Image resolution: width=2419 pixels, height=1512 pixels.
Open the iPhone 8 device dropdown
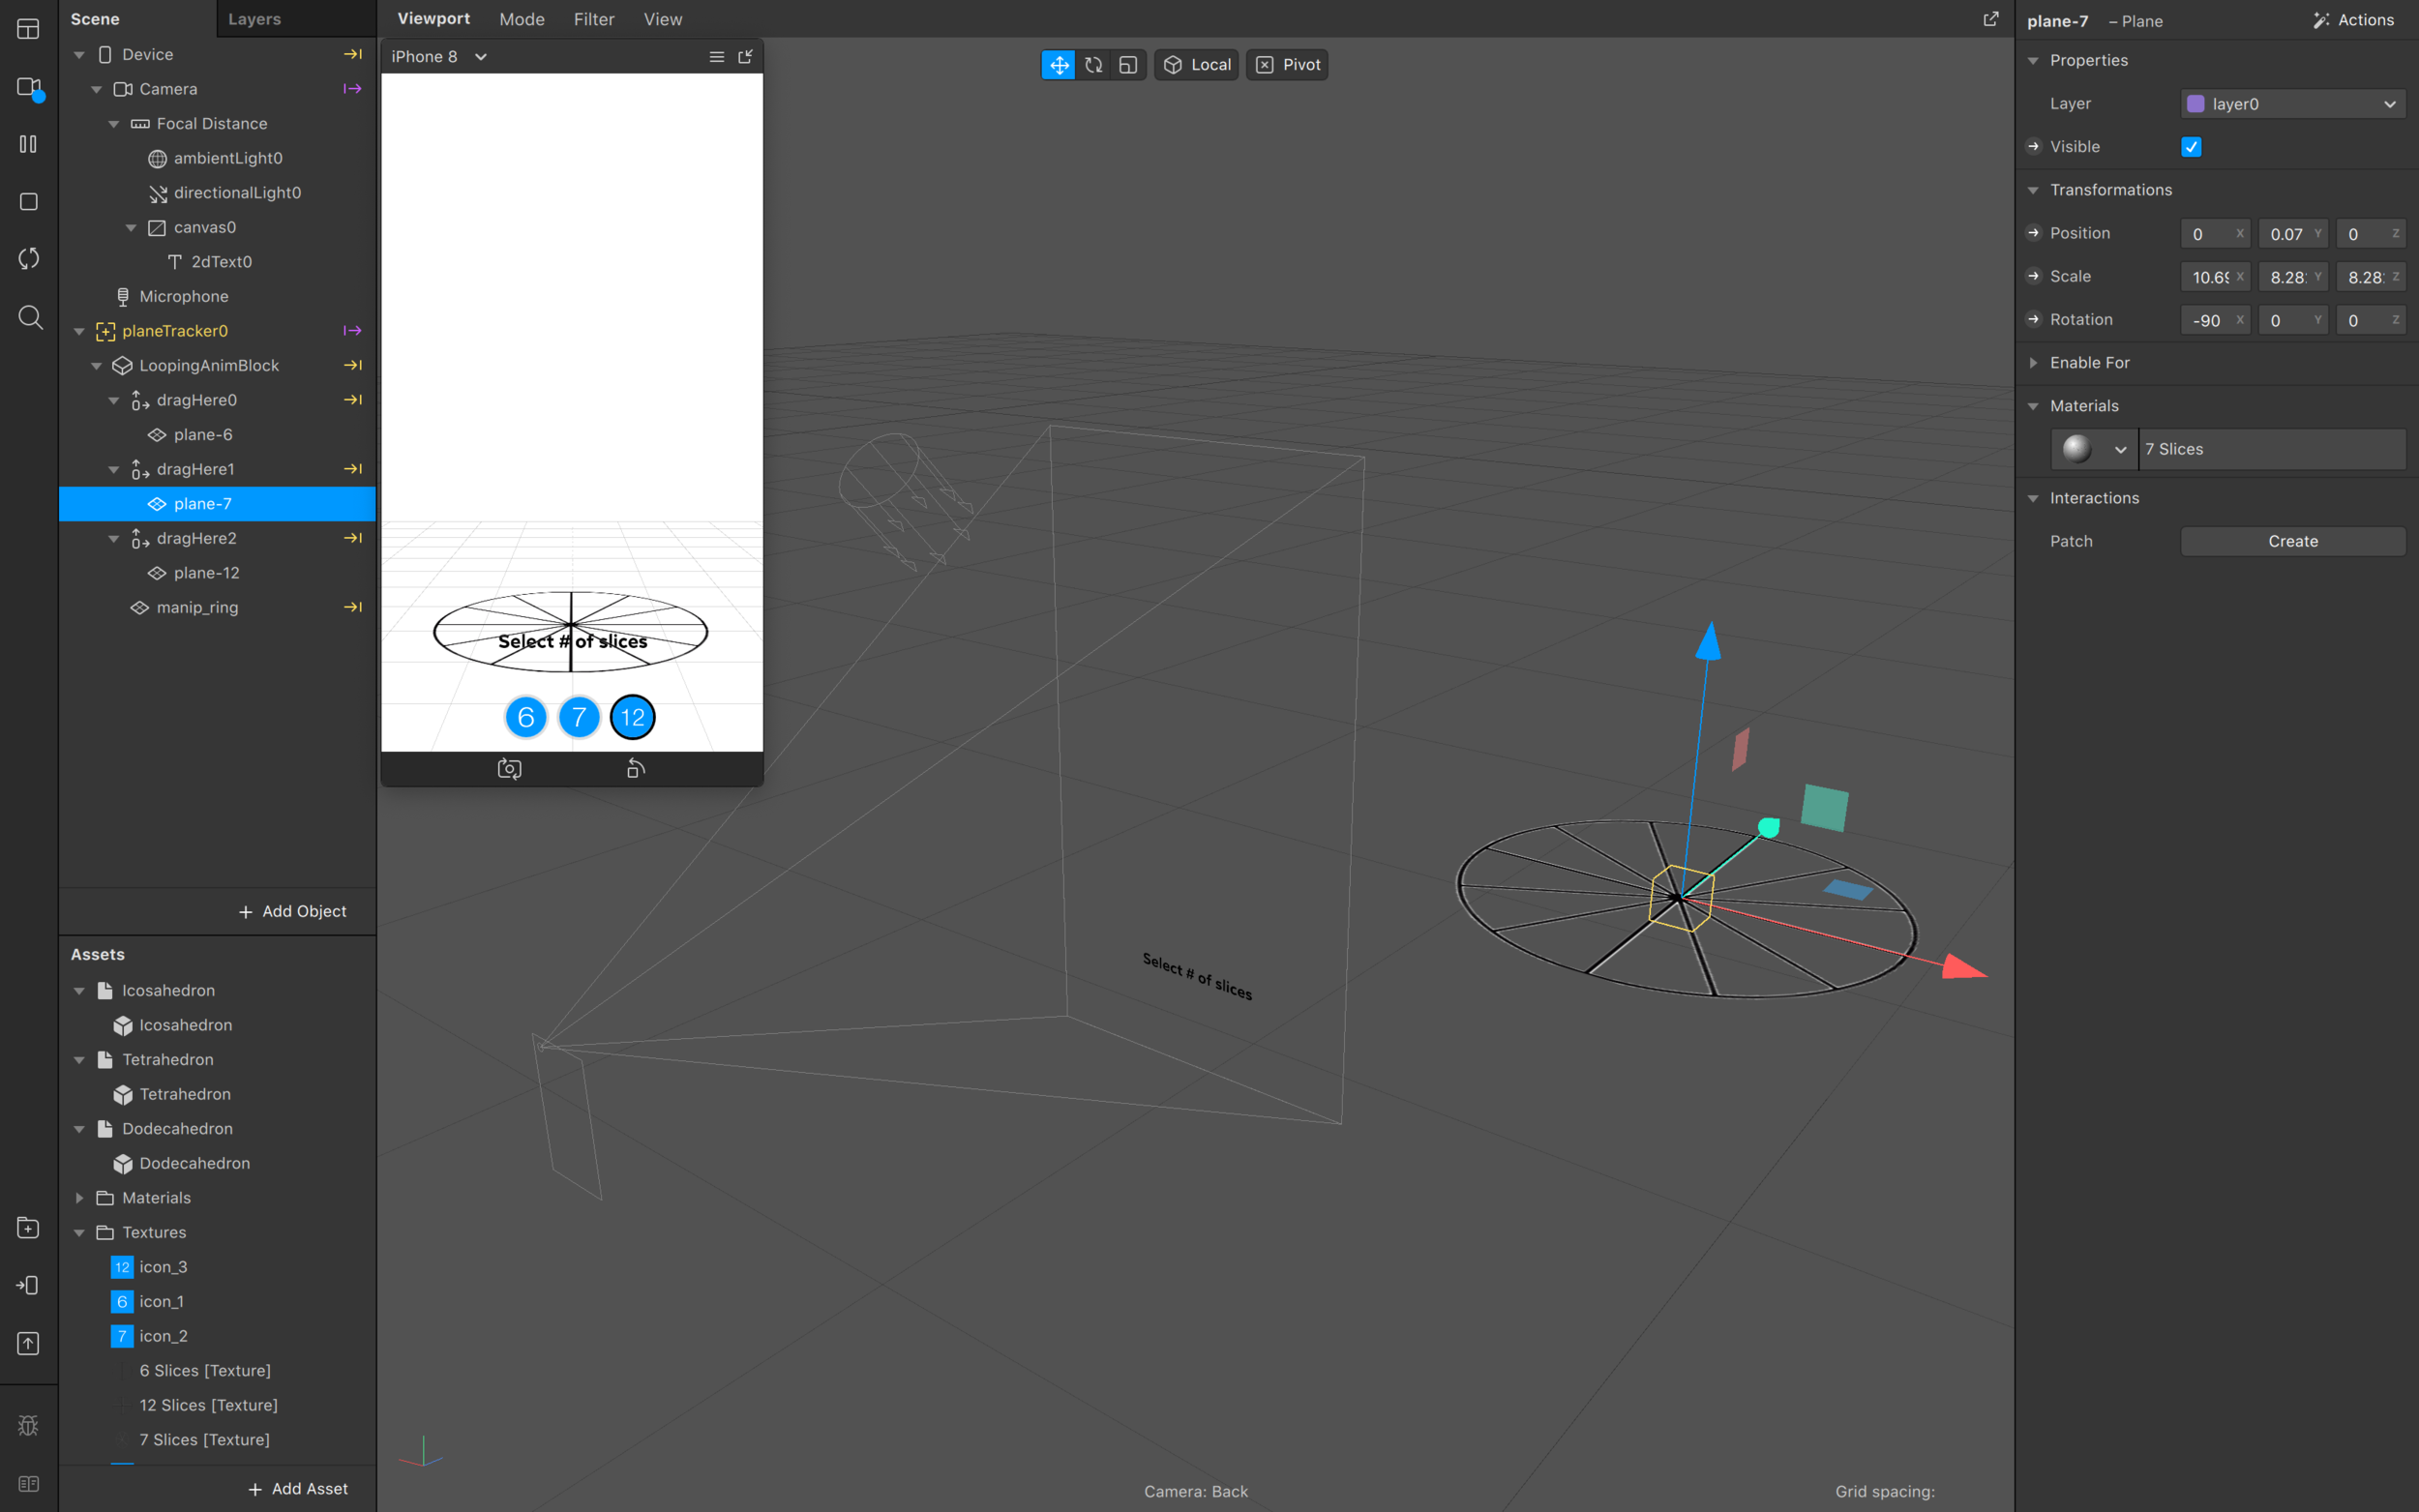pos(439,57)
